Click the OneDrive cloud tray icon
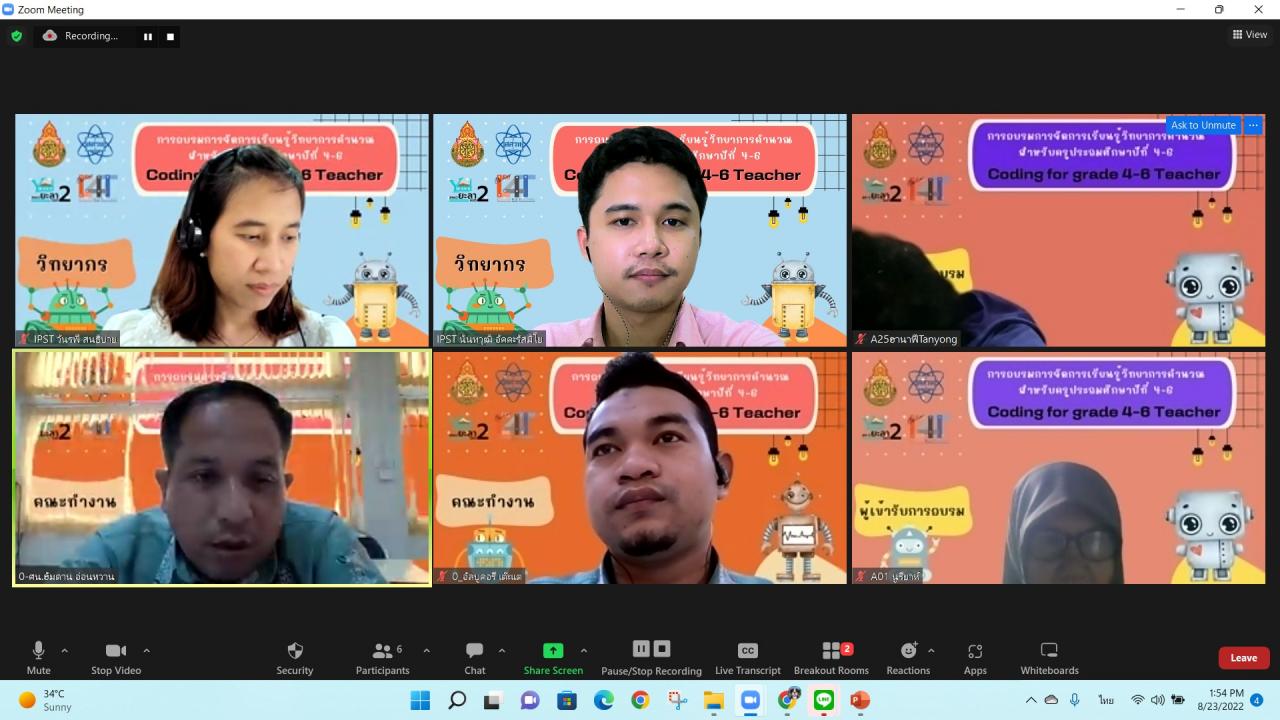The width and height of the screenshot is (1280, 720). 1051,700
